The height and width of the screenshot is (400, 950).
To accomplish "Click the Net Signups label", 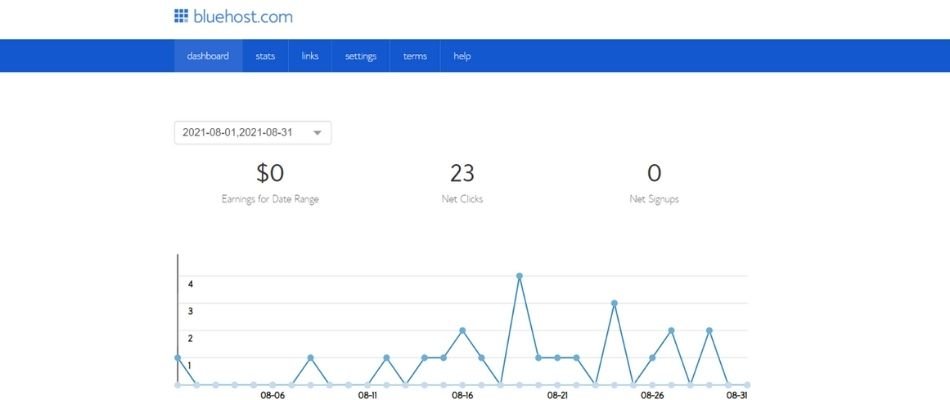I will [654, 199].
